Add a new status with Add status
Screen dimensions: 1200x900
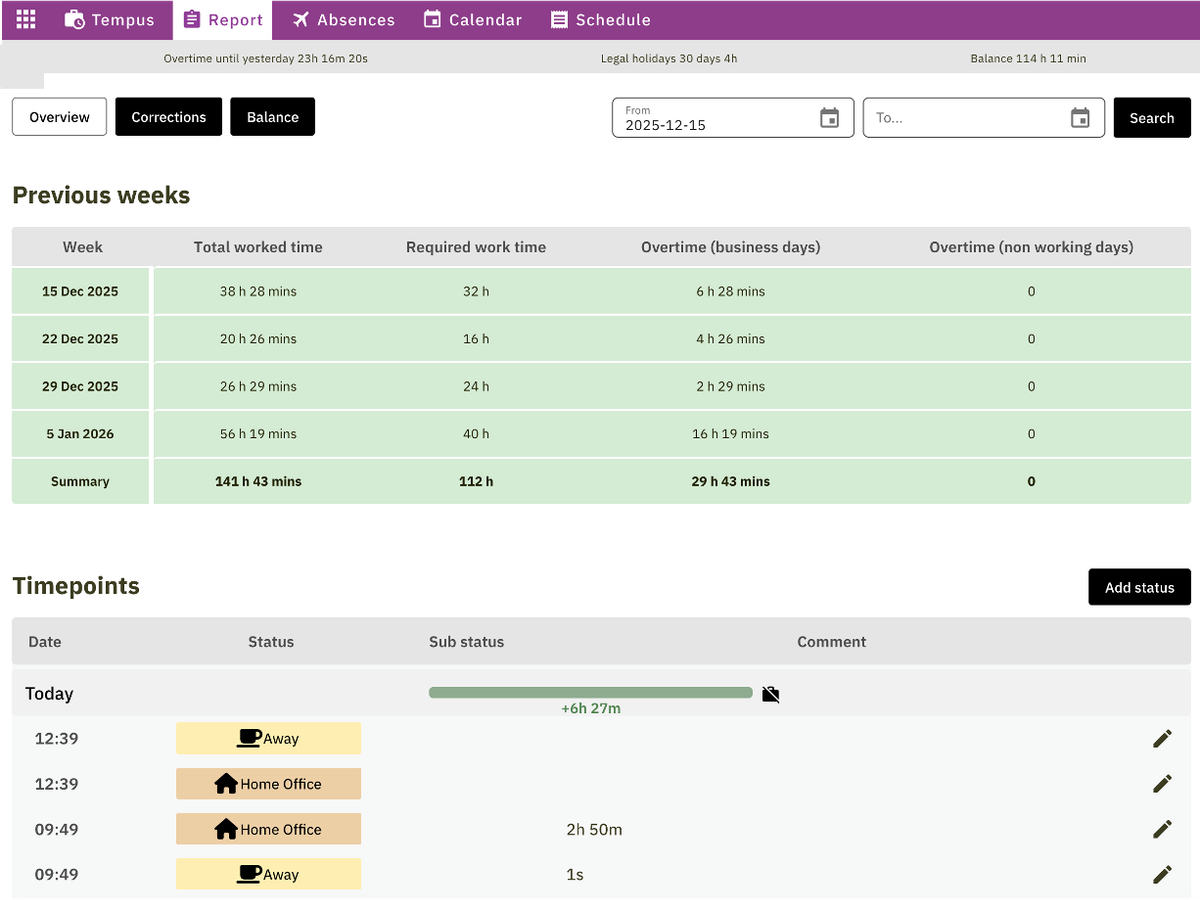click(x=1140, y=587)
